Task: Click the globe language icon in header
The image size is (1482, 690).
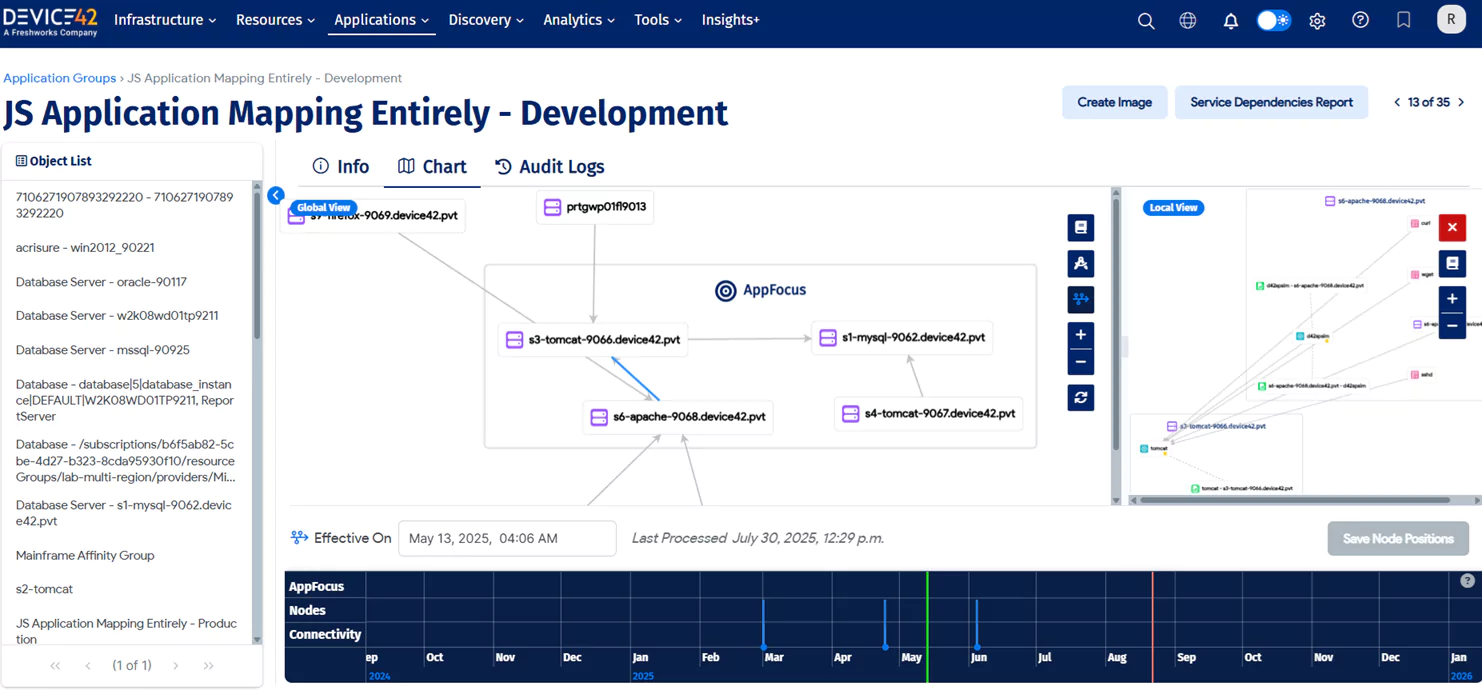Action: [x=1188, y=21]
